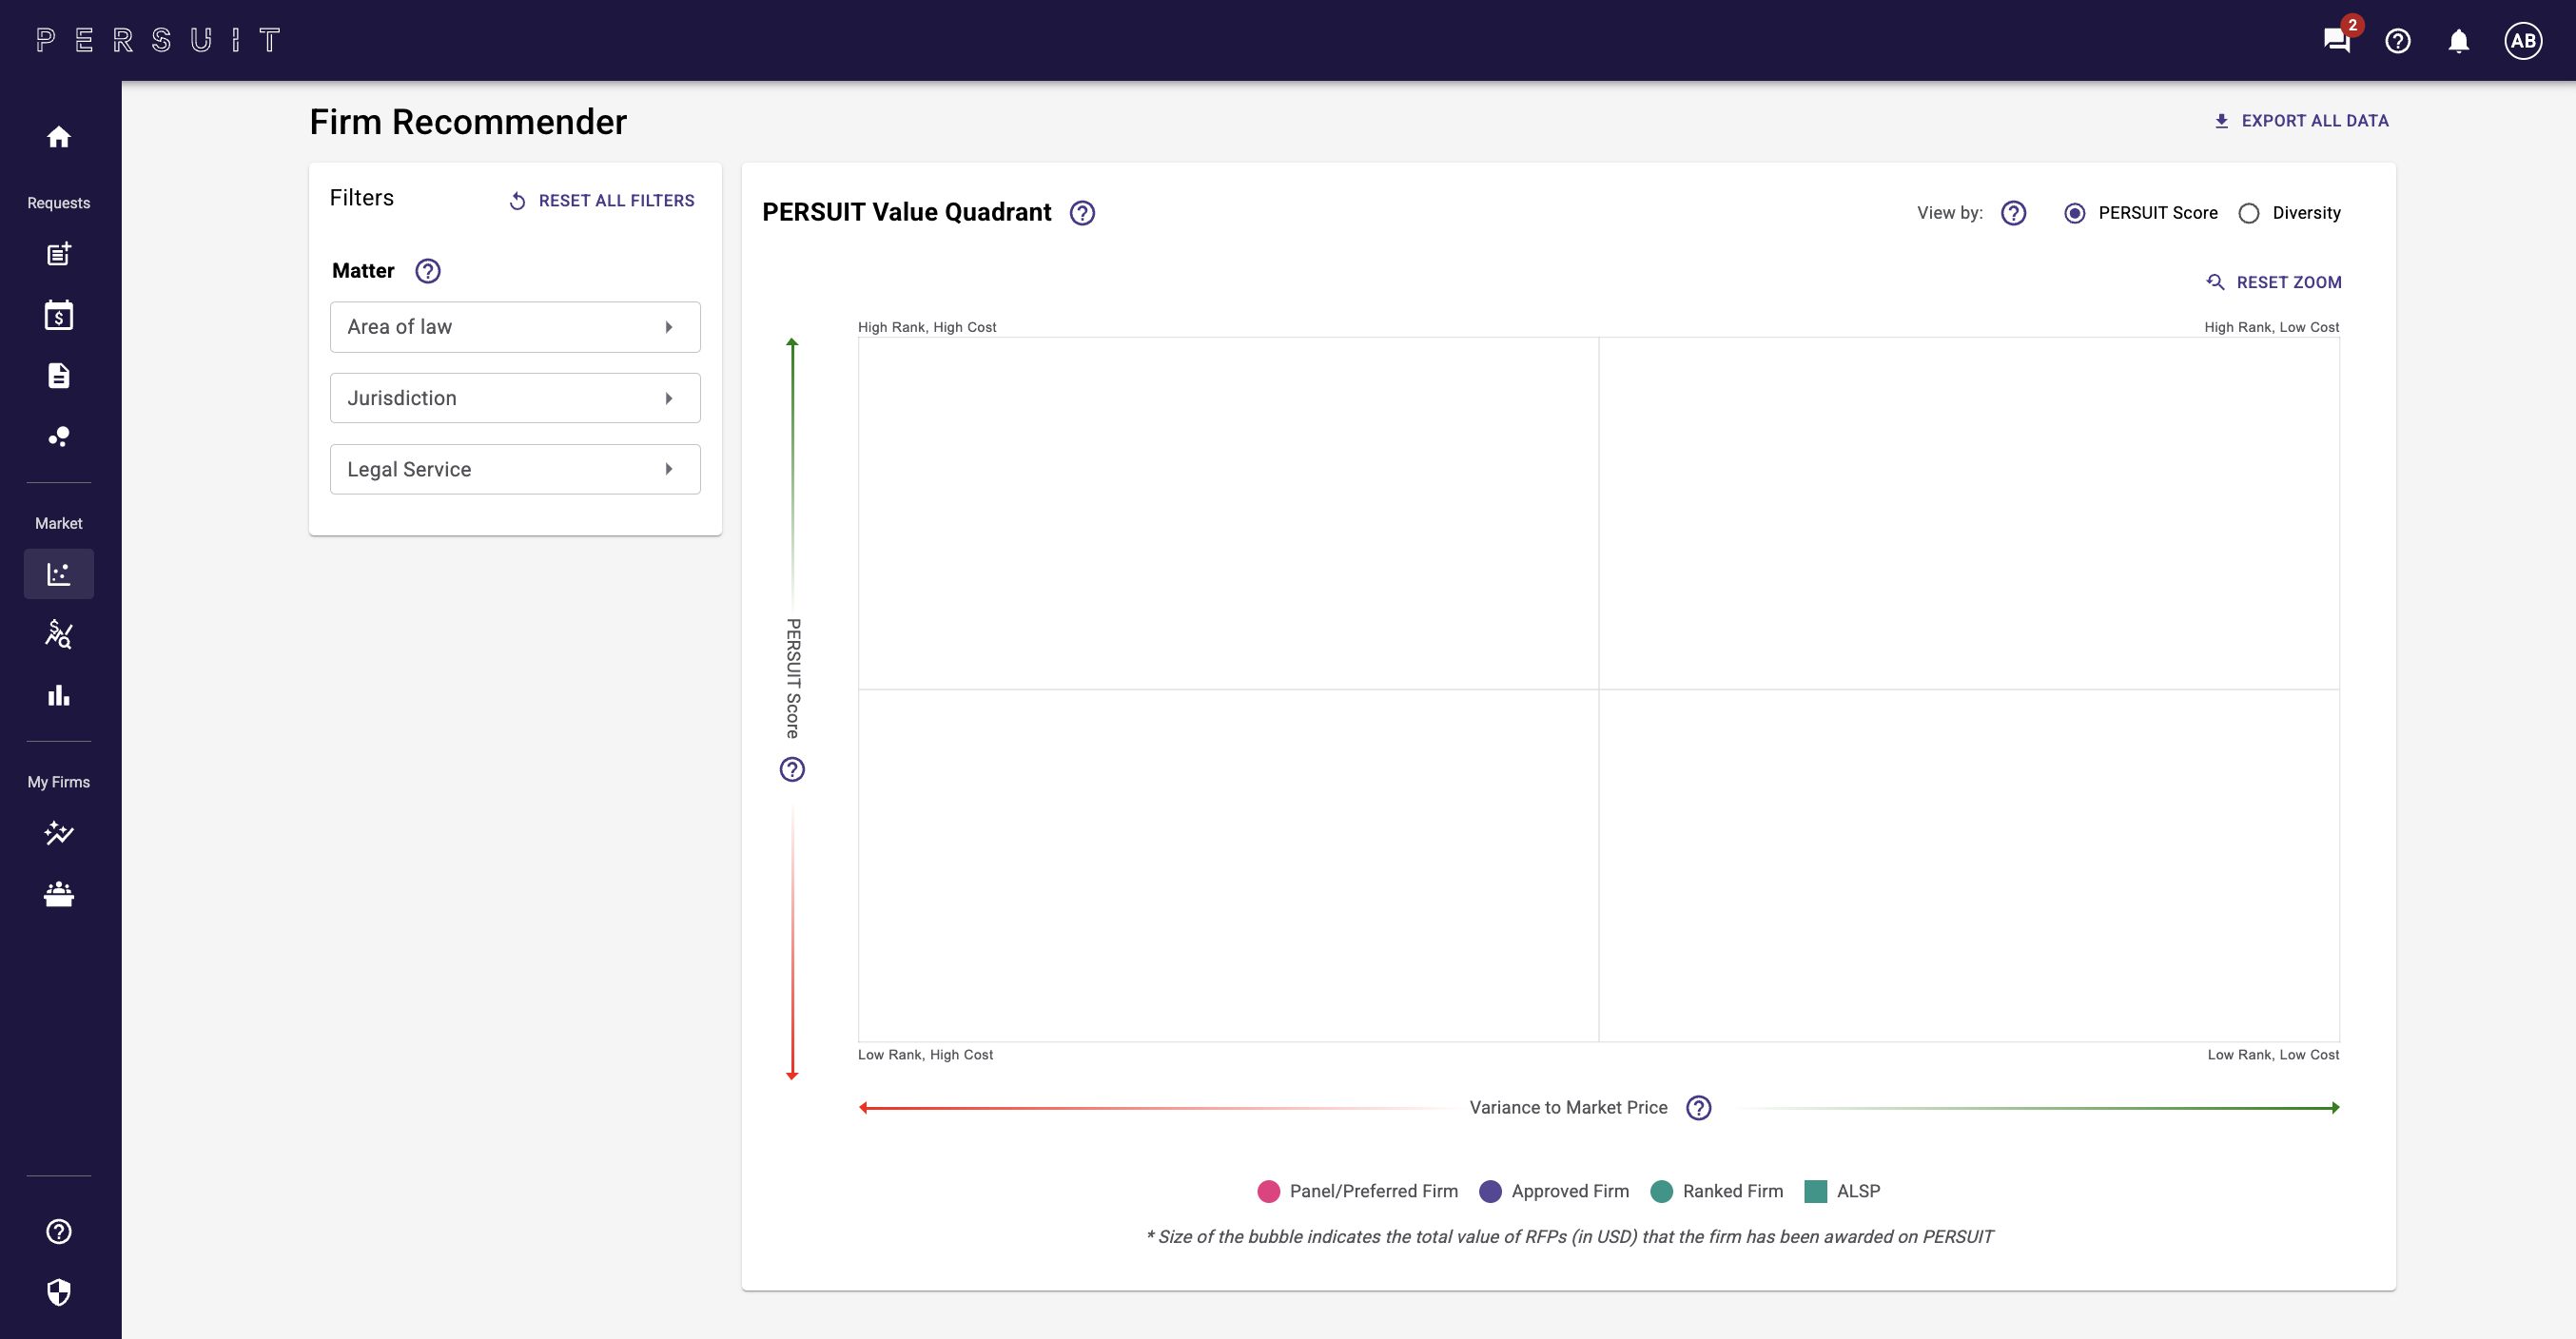
Task: Toggle the Panel/Preferred Firm legend item
Action: click(x=1358, y=1191)
